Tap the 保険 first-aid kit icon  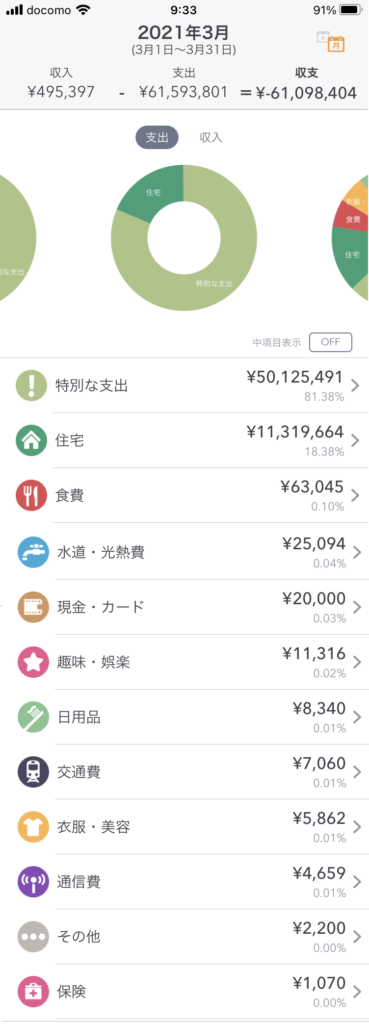31,991
